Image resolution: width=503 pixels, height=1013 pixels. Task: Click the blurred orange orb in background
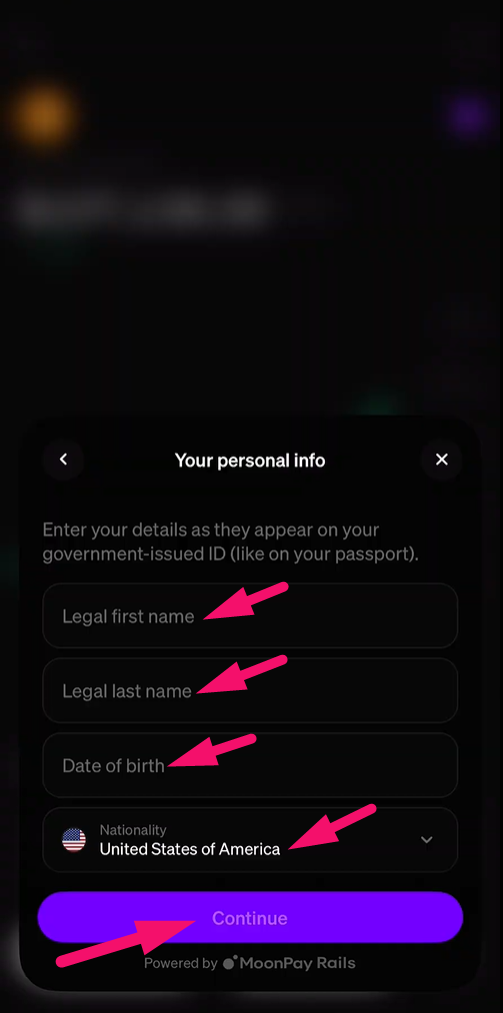click(x=45, y=115)
